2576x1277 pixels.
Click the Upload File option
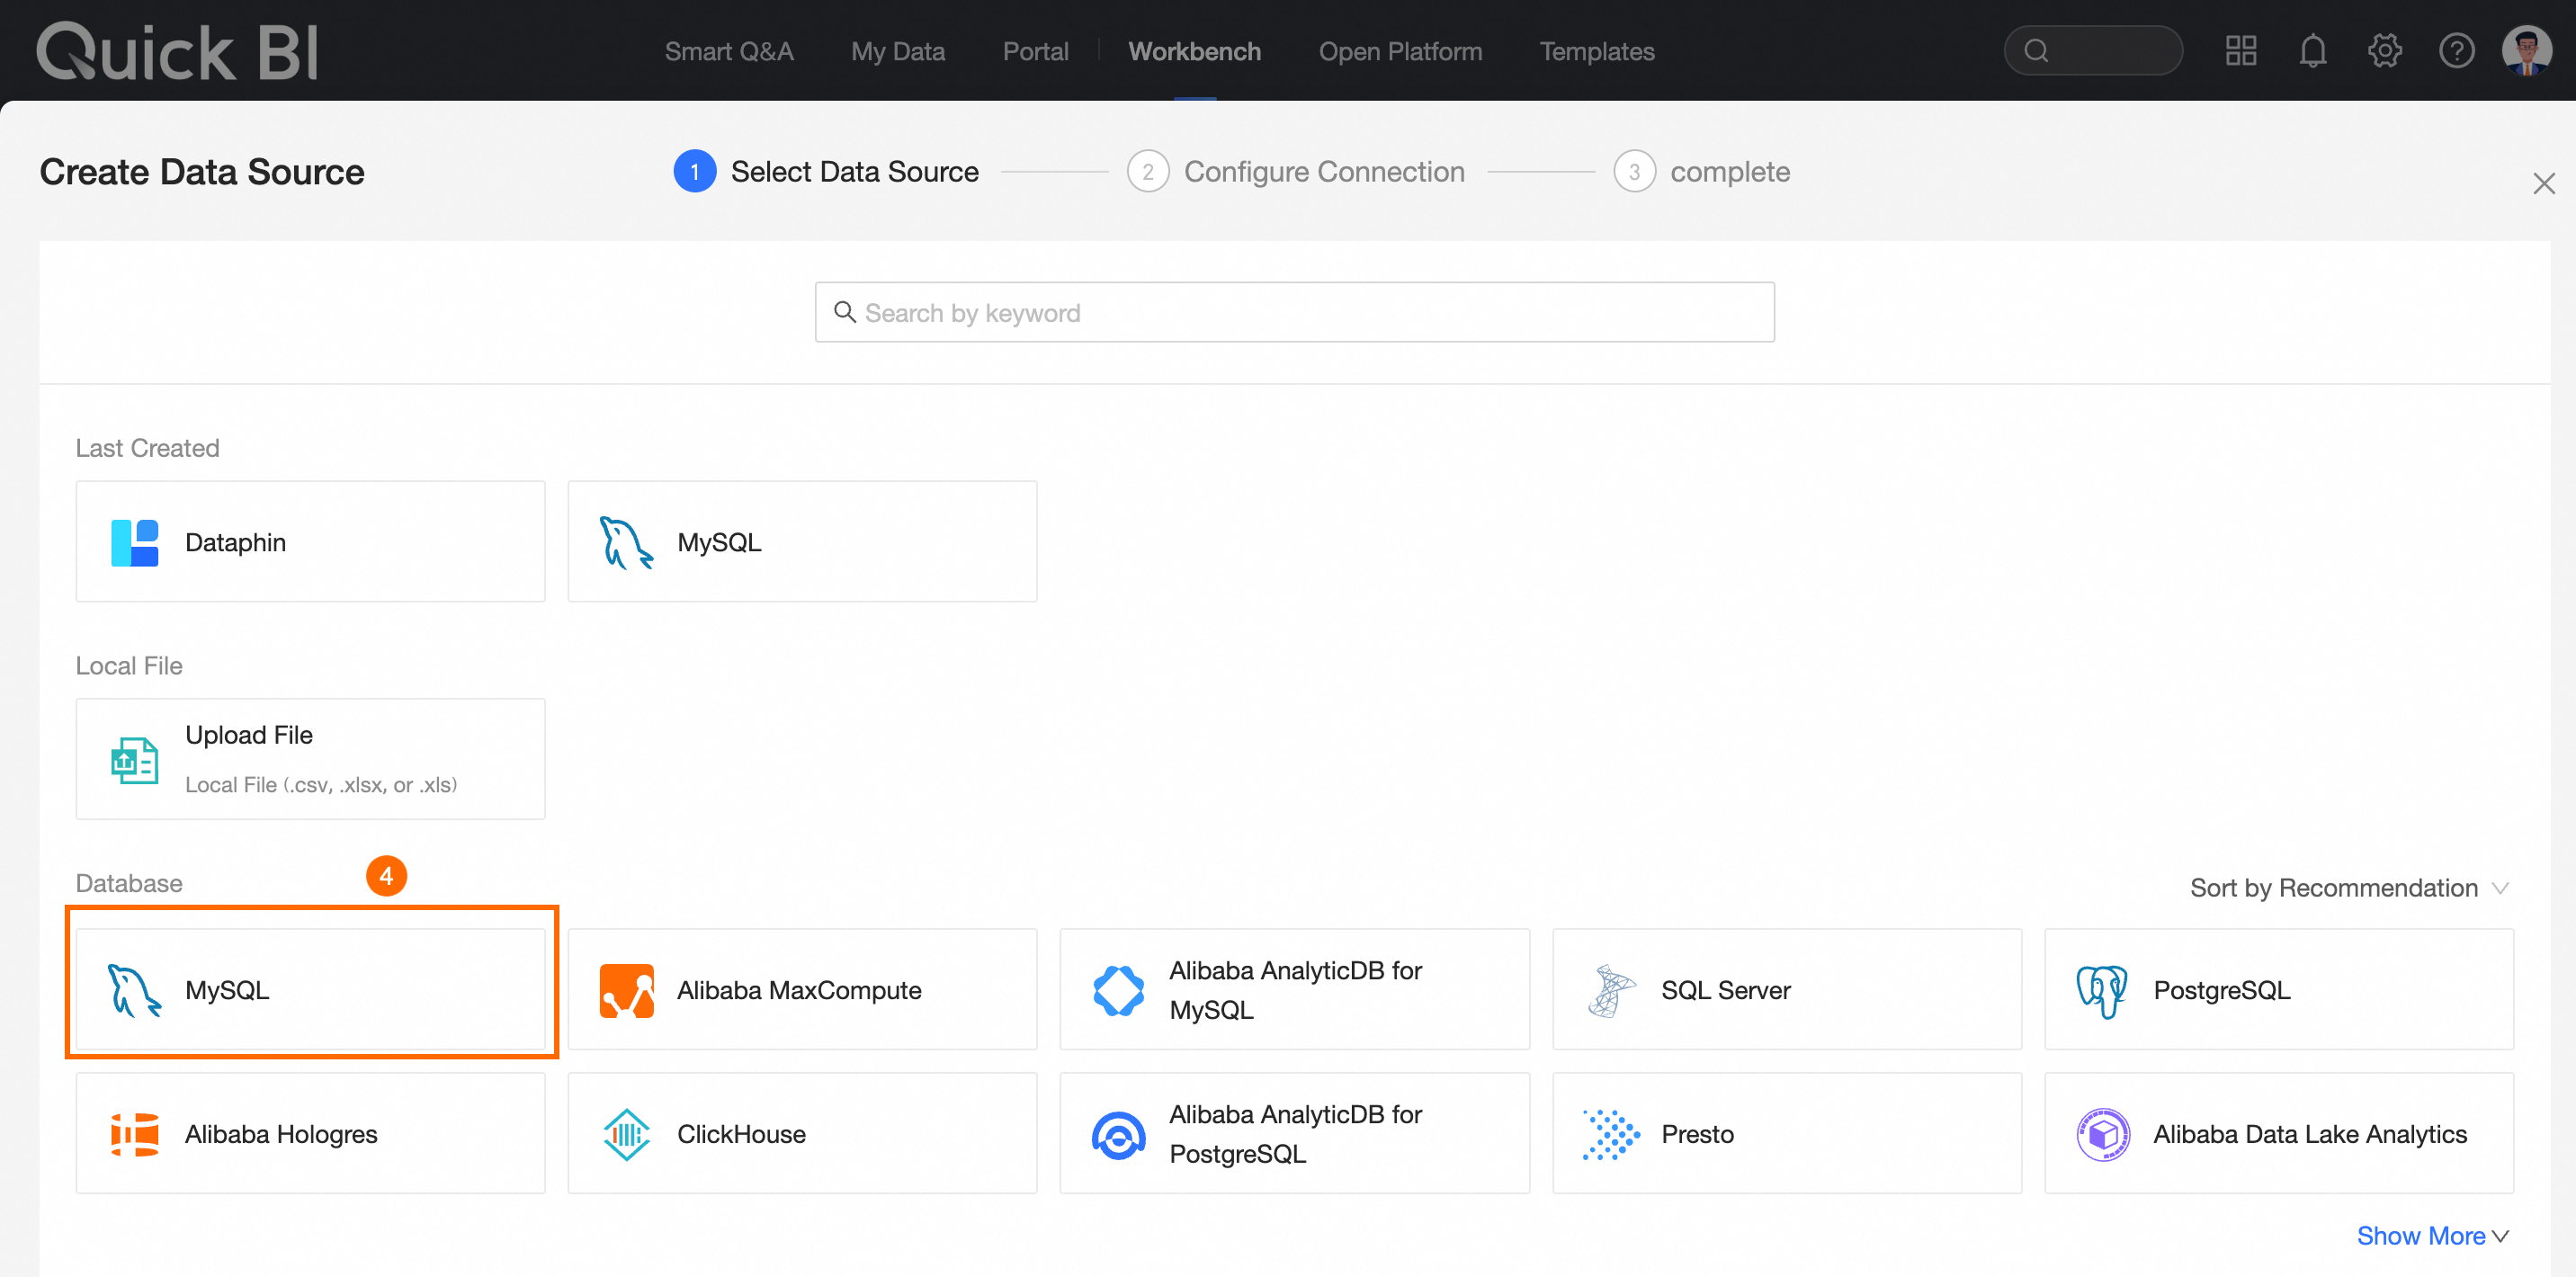point(310,759)
